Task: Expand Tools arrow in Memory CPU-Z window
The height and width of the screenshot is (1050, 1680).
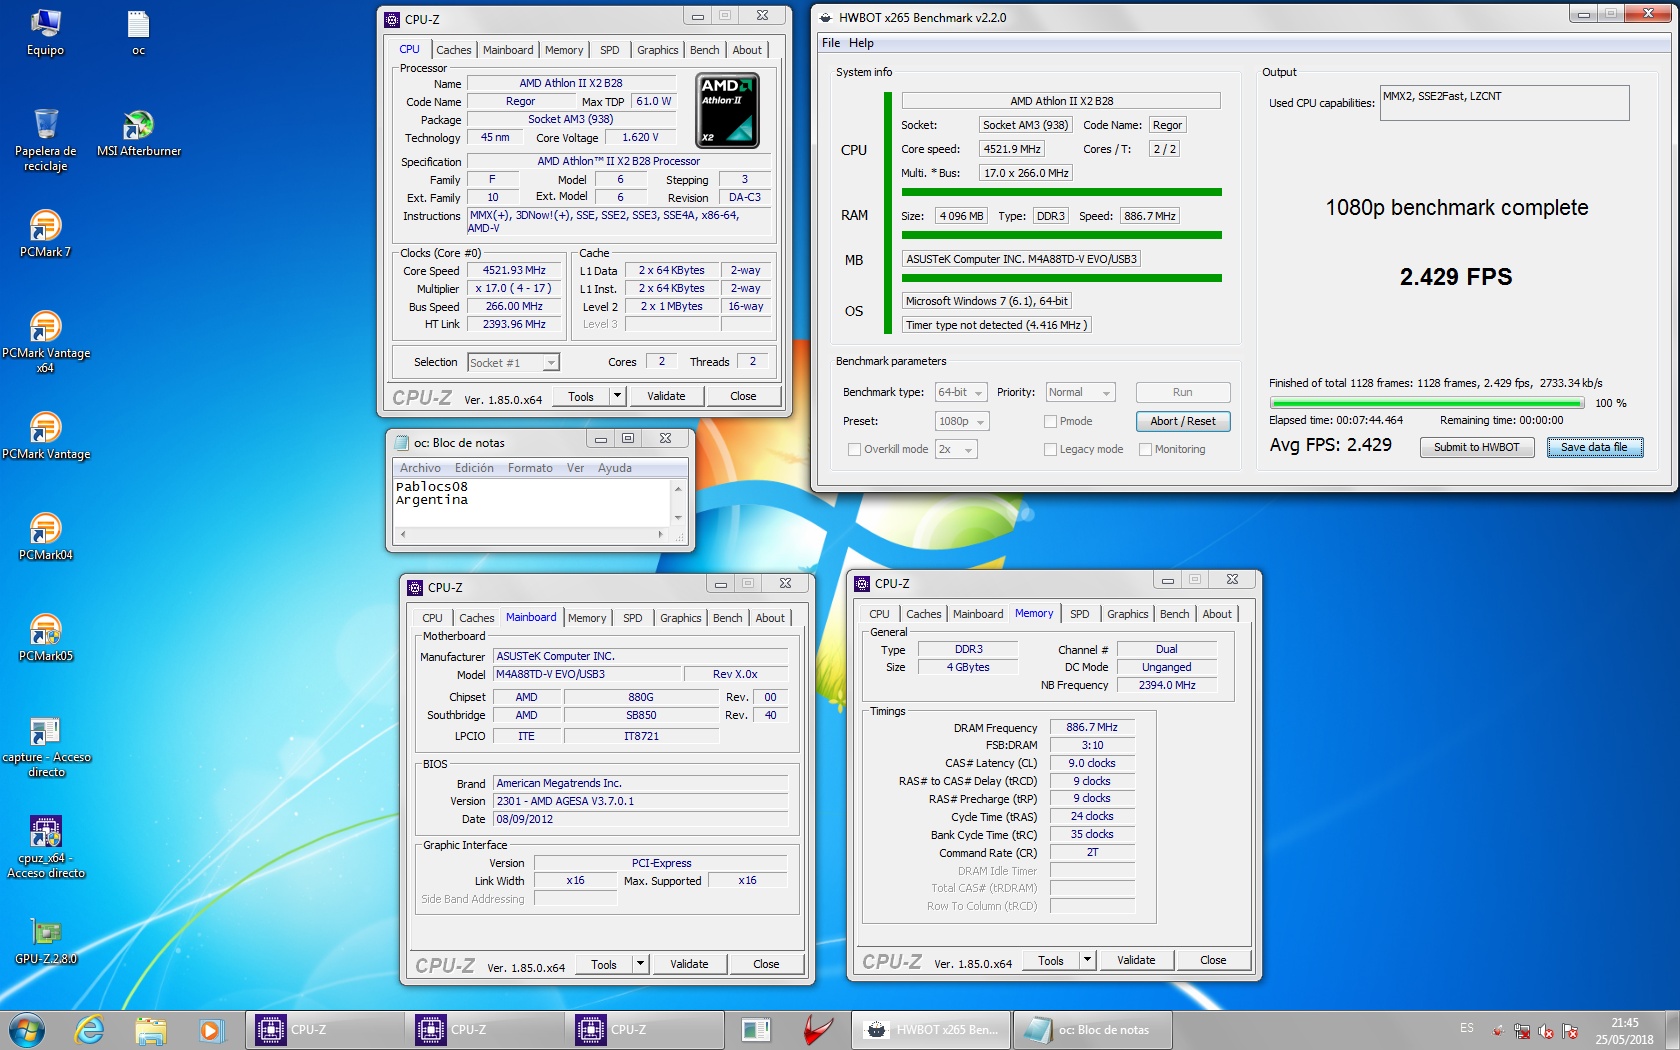Action: 1087,960
